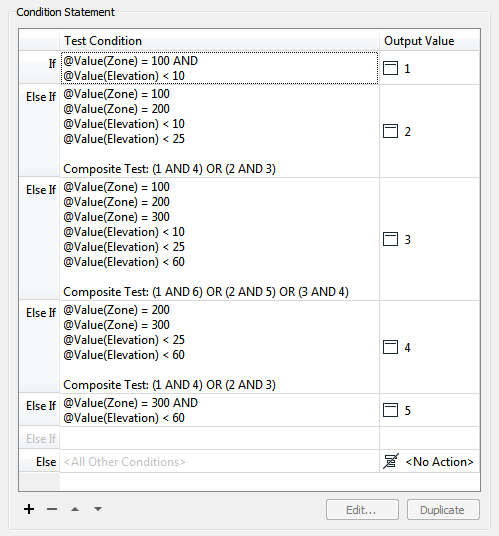Click the output value icon for value 2
Viewport: 499px width, 536px height.
(x=390, y=131)
